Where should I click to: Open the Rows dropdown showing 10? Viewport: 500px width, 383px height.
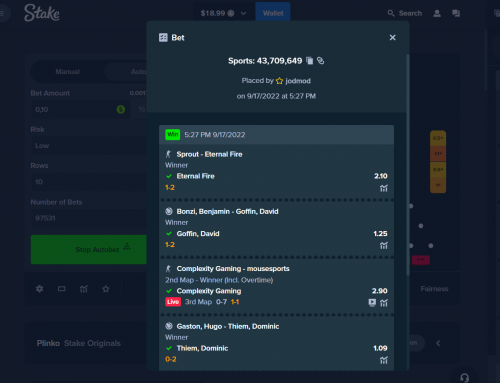click(89, 182)
